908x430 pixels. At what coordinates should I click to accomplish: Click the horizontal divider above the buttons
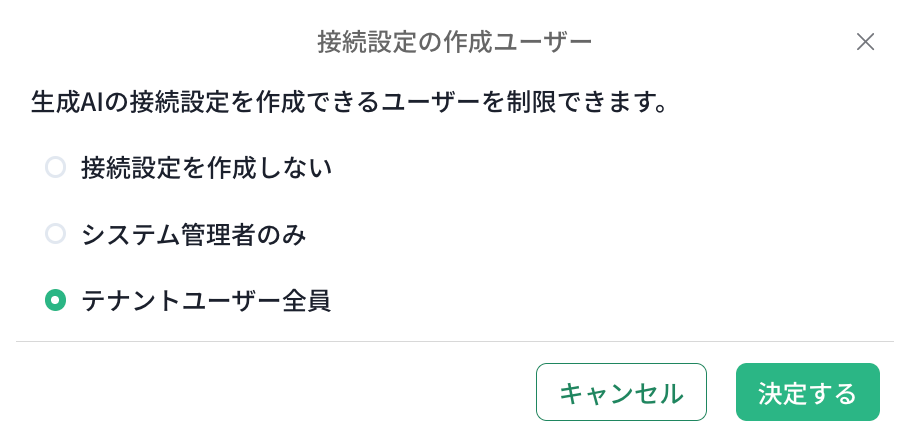[x=454, y=342]
